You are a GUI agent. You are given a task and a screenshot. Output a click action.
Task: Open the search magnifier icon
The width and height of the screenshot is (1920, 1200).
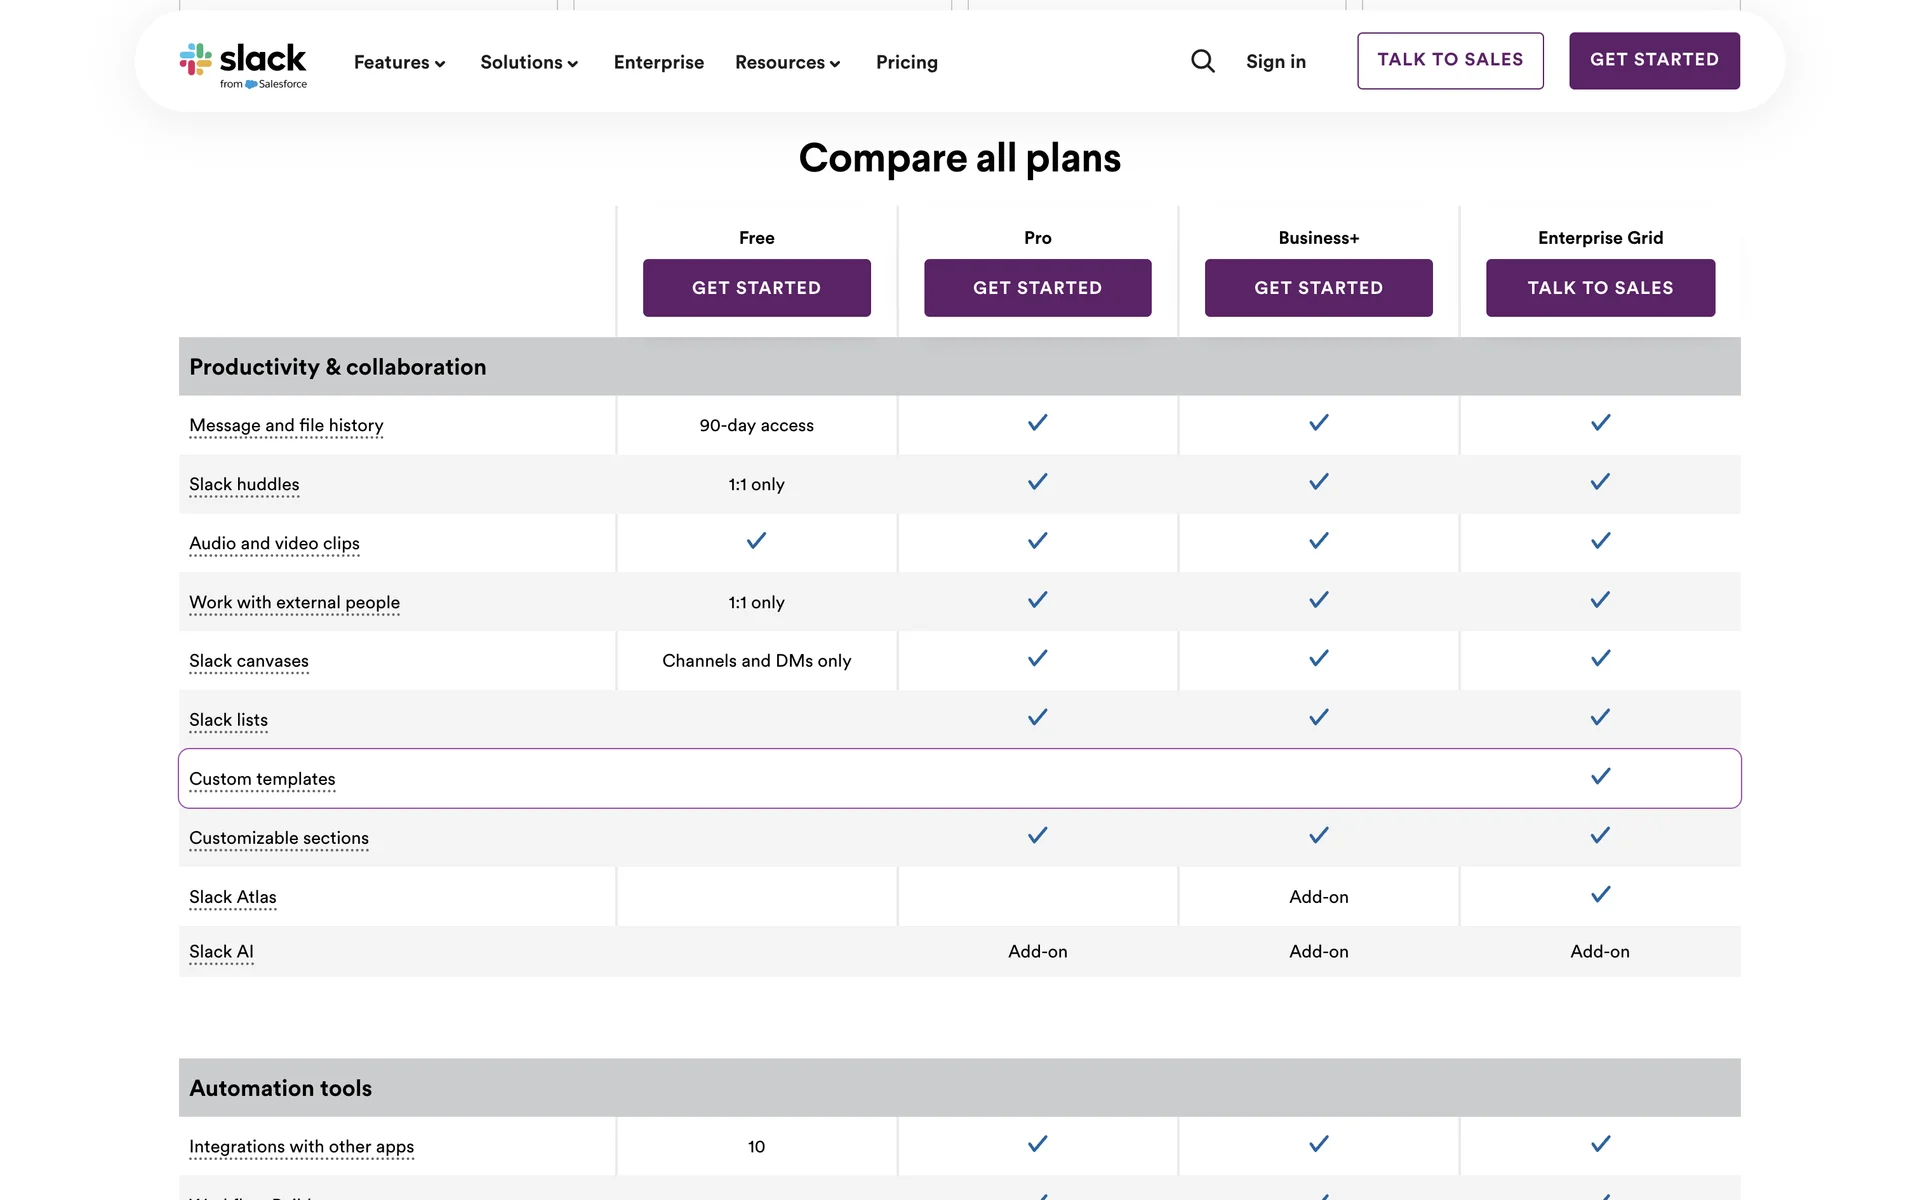[1203, 62]
